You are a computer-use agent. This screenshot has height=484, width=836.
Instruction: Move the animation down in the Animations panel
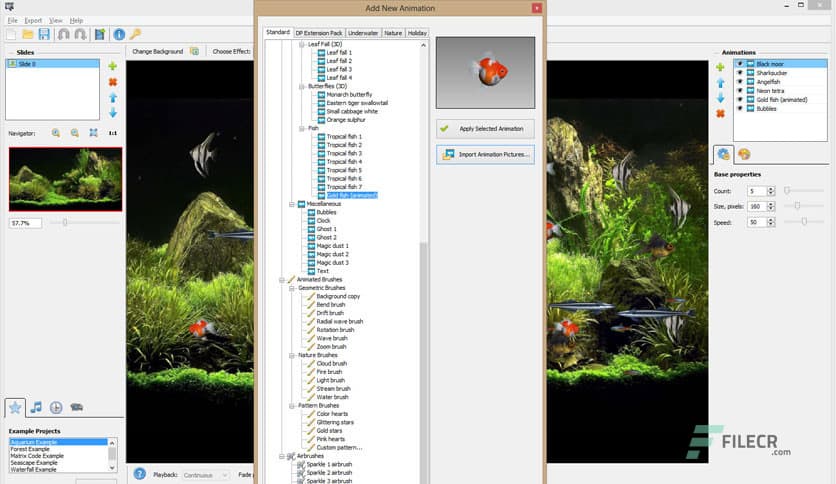pos(721,98)
